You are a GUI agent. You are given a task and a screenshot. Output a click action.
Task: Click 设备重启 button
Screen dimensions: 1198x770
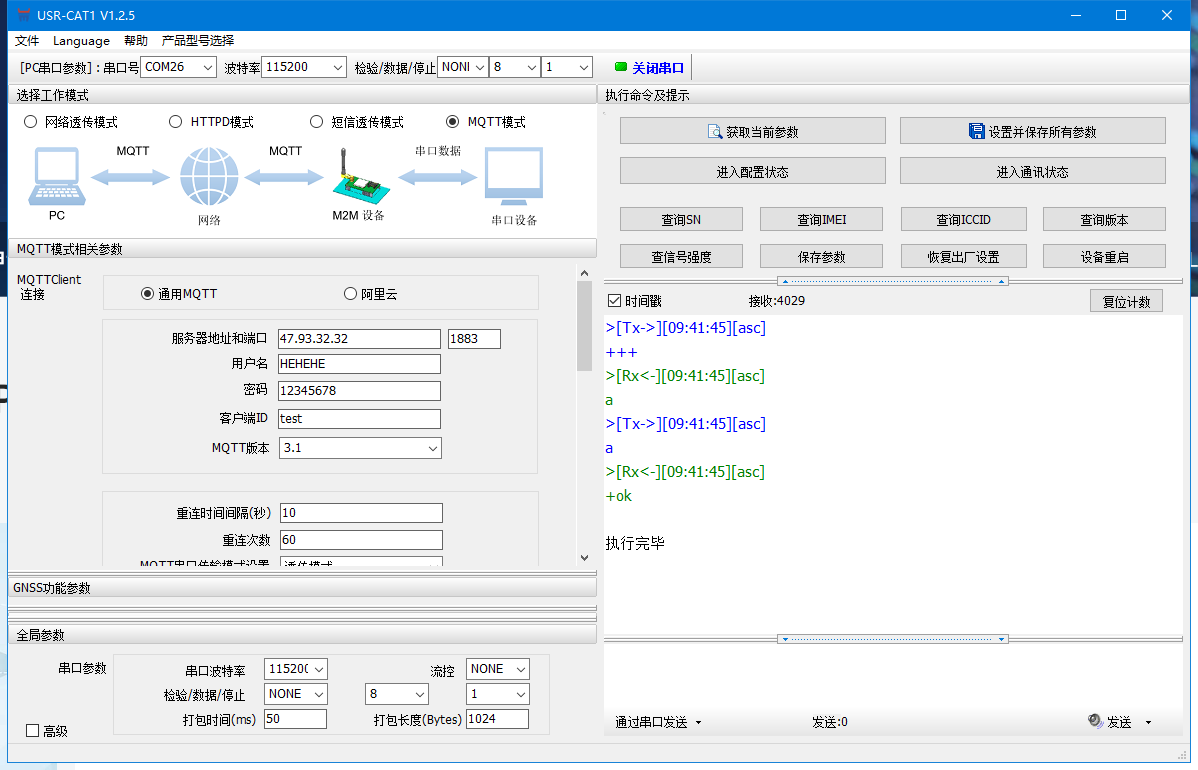click(x=1104, y=257)
